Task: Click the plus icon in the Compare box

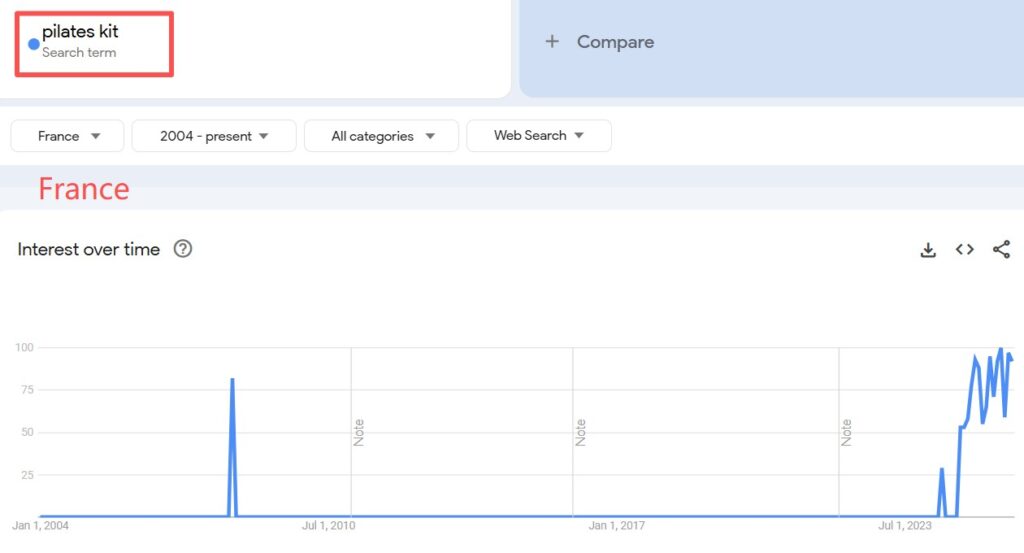Action: point(551,42)
